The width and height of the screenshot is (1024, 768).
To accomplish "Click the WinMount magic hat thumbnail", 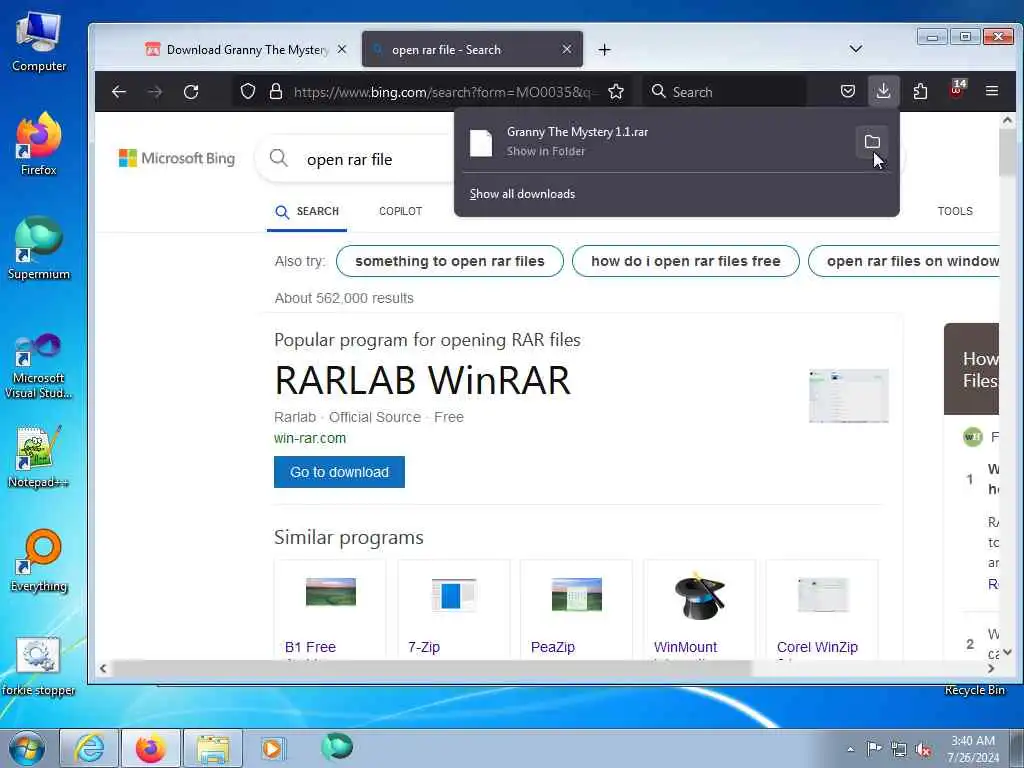I will pyautogui.click(x=699, y=596).
